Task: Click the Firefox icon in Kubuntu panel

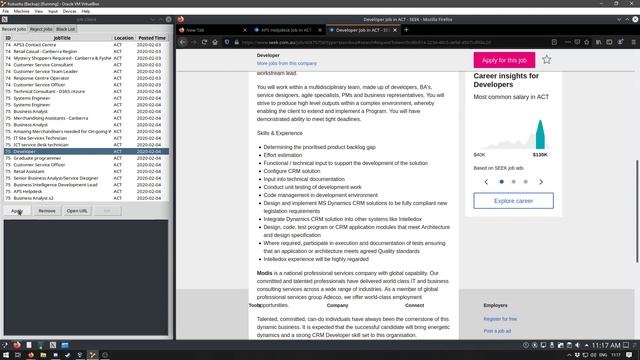Action: click(17, 345)
